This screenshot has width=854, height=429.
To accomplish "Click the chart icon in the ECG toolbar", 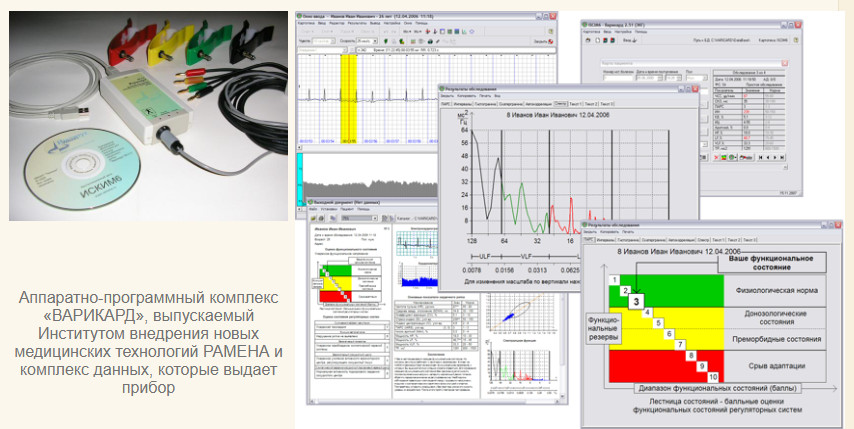I will (x=464, y=31).
